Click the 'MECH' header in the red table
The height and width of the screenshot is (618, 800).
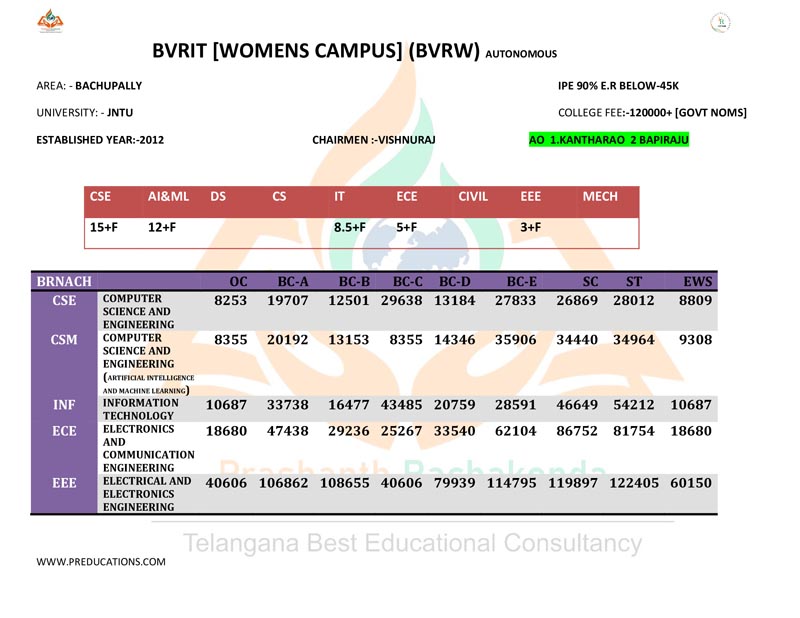600,196
